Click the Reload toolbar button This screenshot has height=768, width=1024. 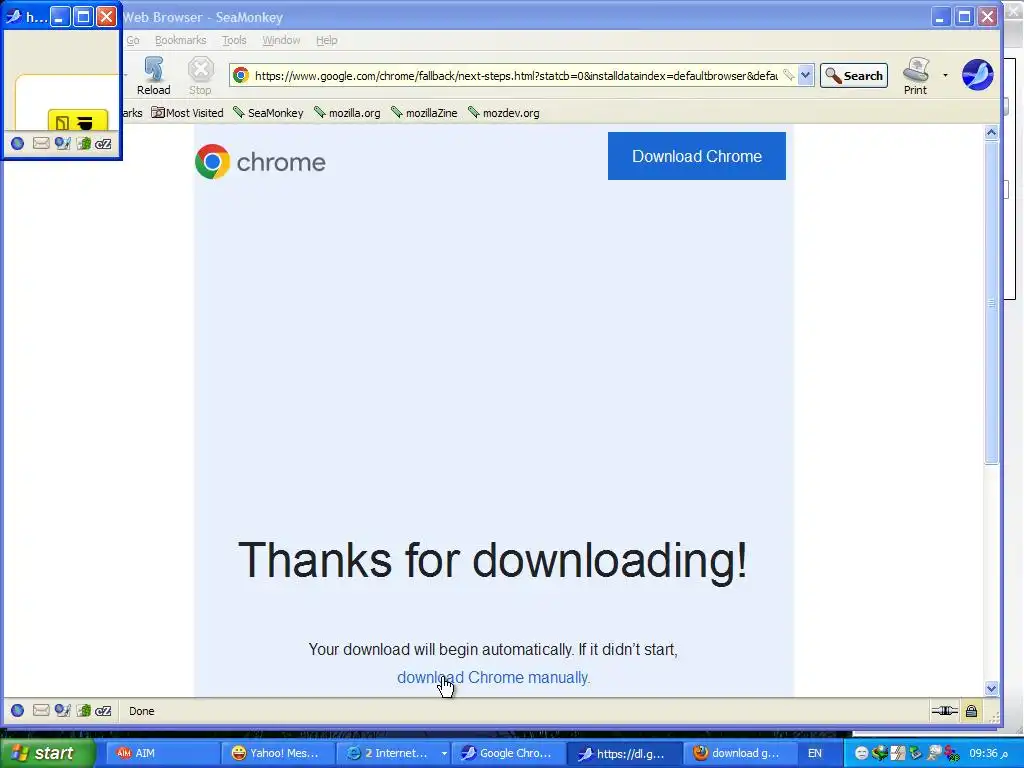[x=153, y=76]
